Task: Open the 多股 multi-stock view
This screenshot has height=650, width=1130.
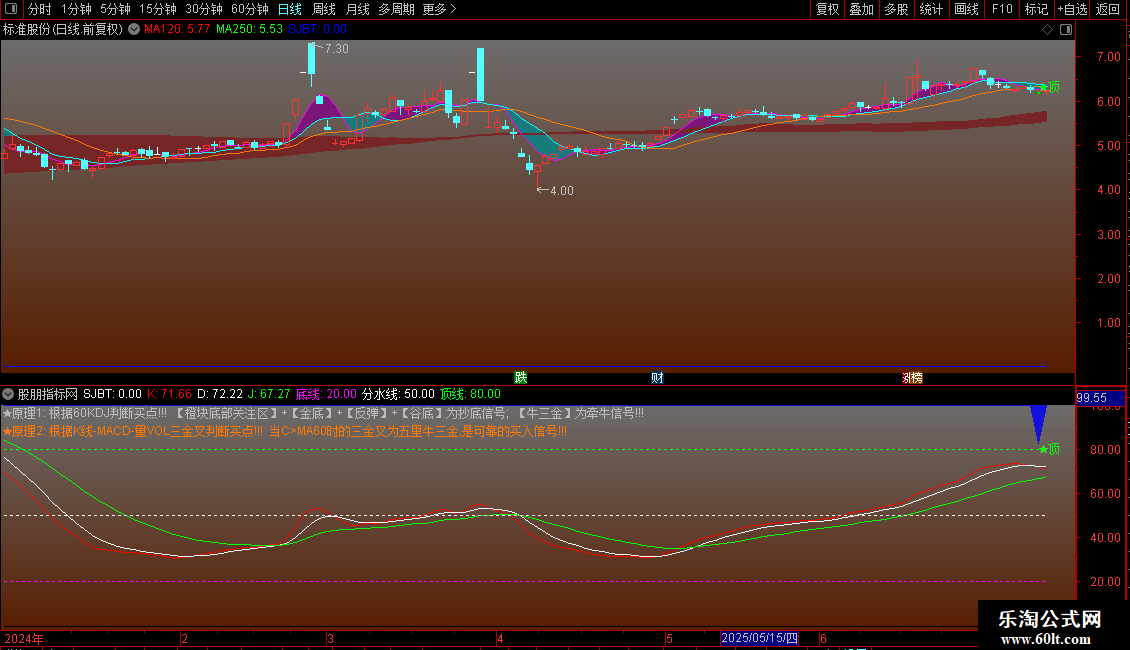Action: click(896, 9)
